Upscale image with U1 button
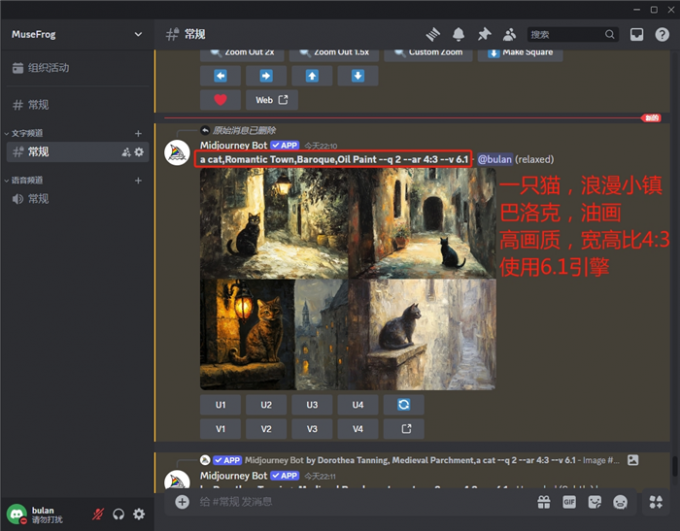The width and height of the screenshot is (680, 531). tap(220, 405)
